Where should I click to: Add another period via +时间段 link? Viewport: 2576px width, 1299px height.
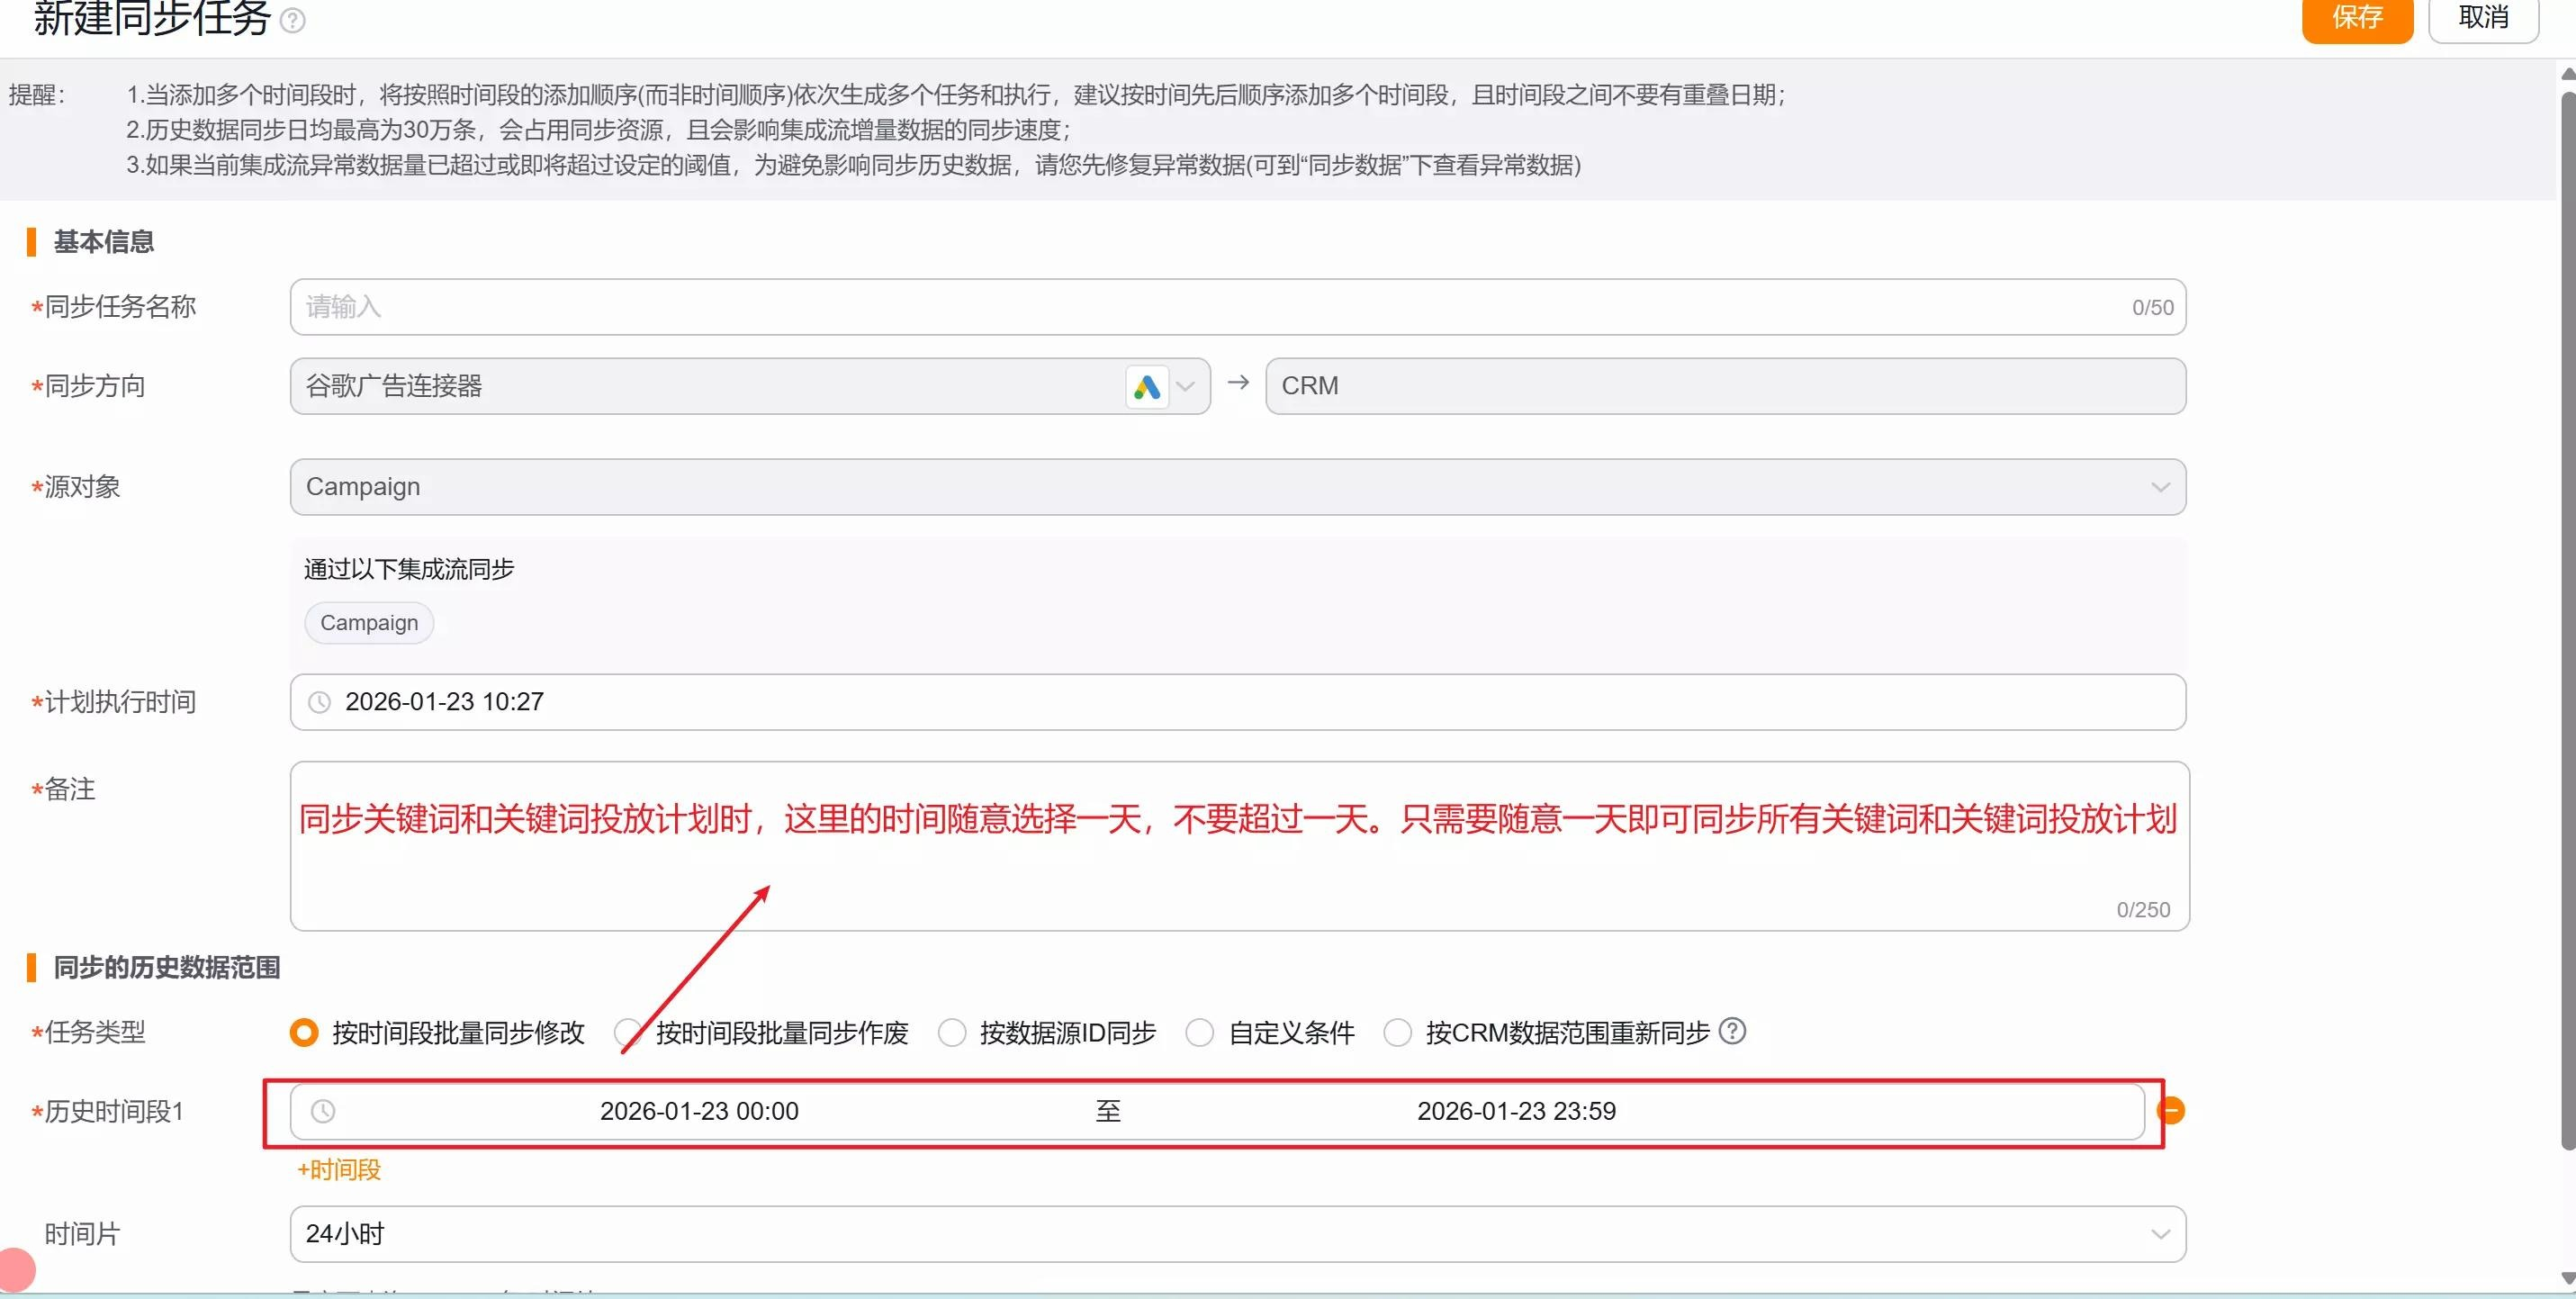(339, 1169)
